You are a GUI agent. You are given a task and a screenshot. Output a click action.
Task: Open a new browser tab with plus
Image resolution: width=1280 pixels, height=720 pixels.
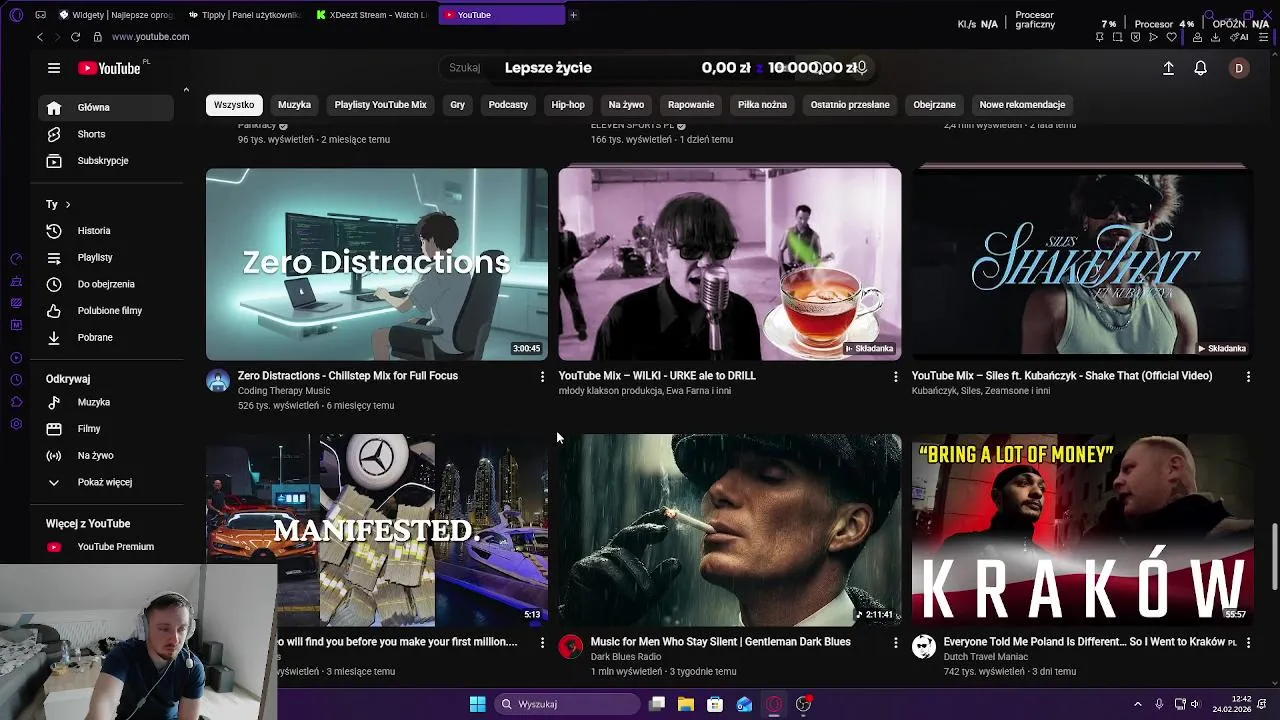573,15
